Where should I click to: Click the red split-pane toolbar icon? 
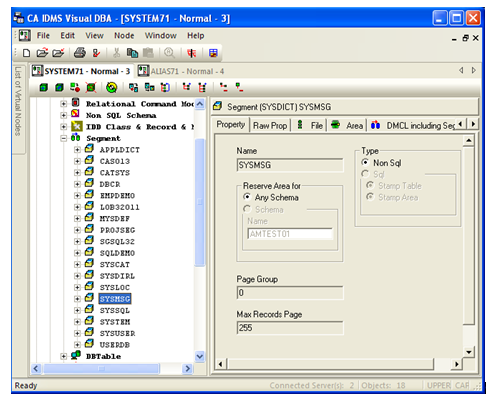192,53
